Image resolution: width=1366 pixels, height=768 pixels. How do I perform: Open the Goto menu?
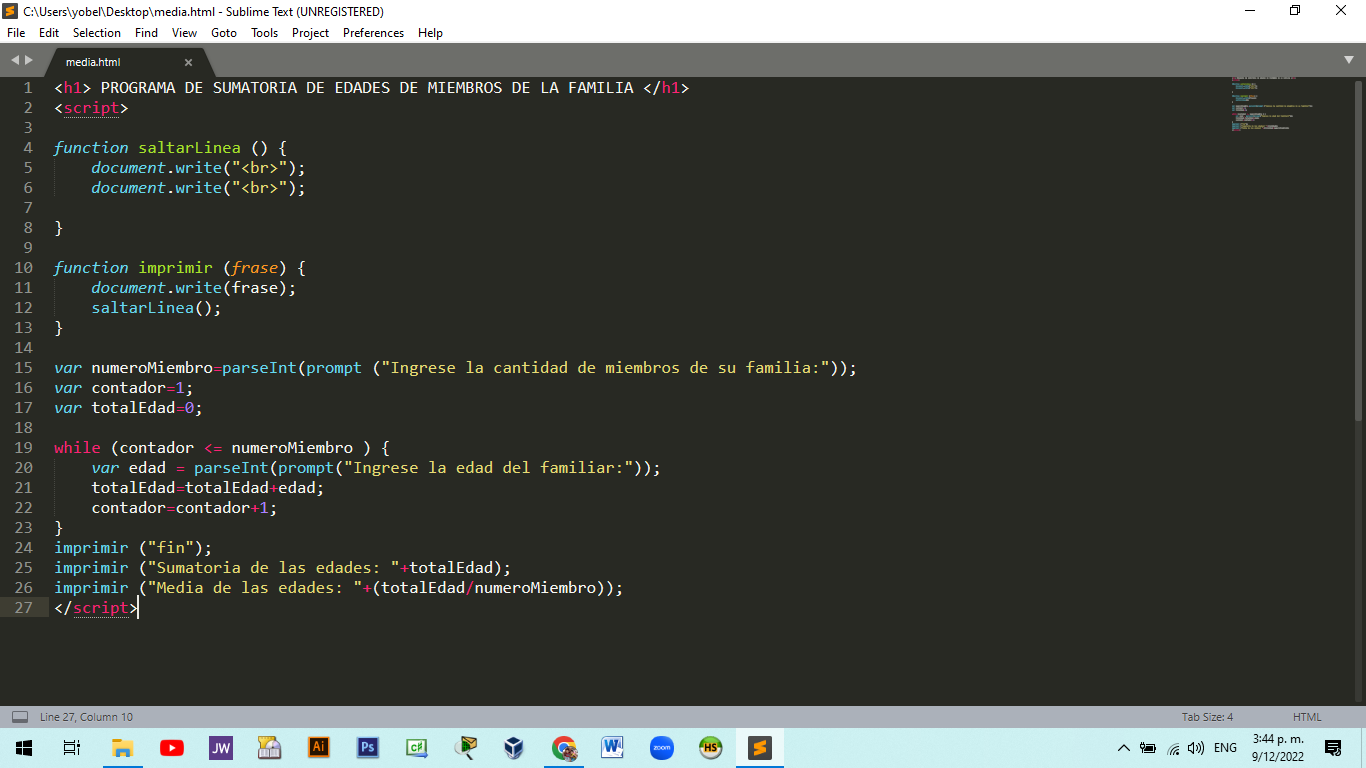point(224,33)
